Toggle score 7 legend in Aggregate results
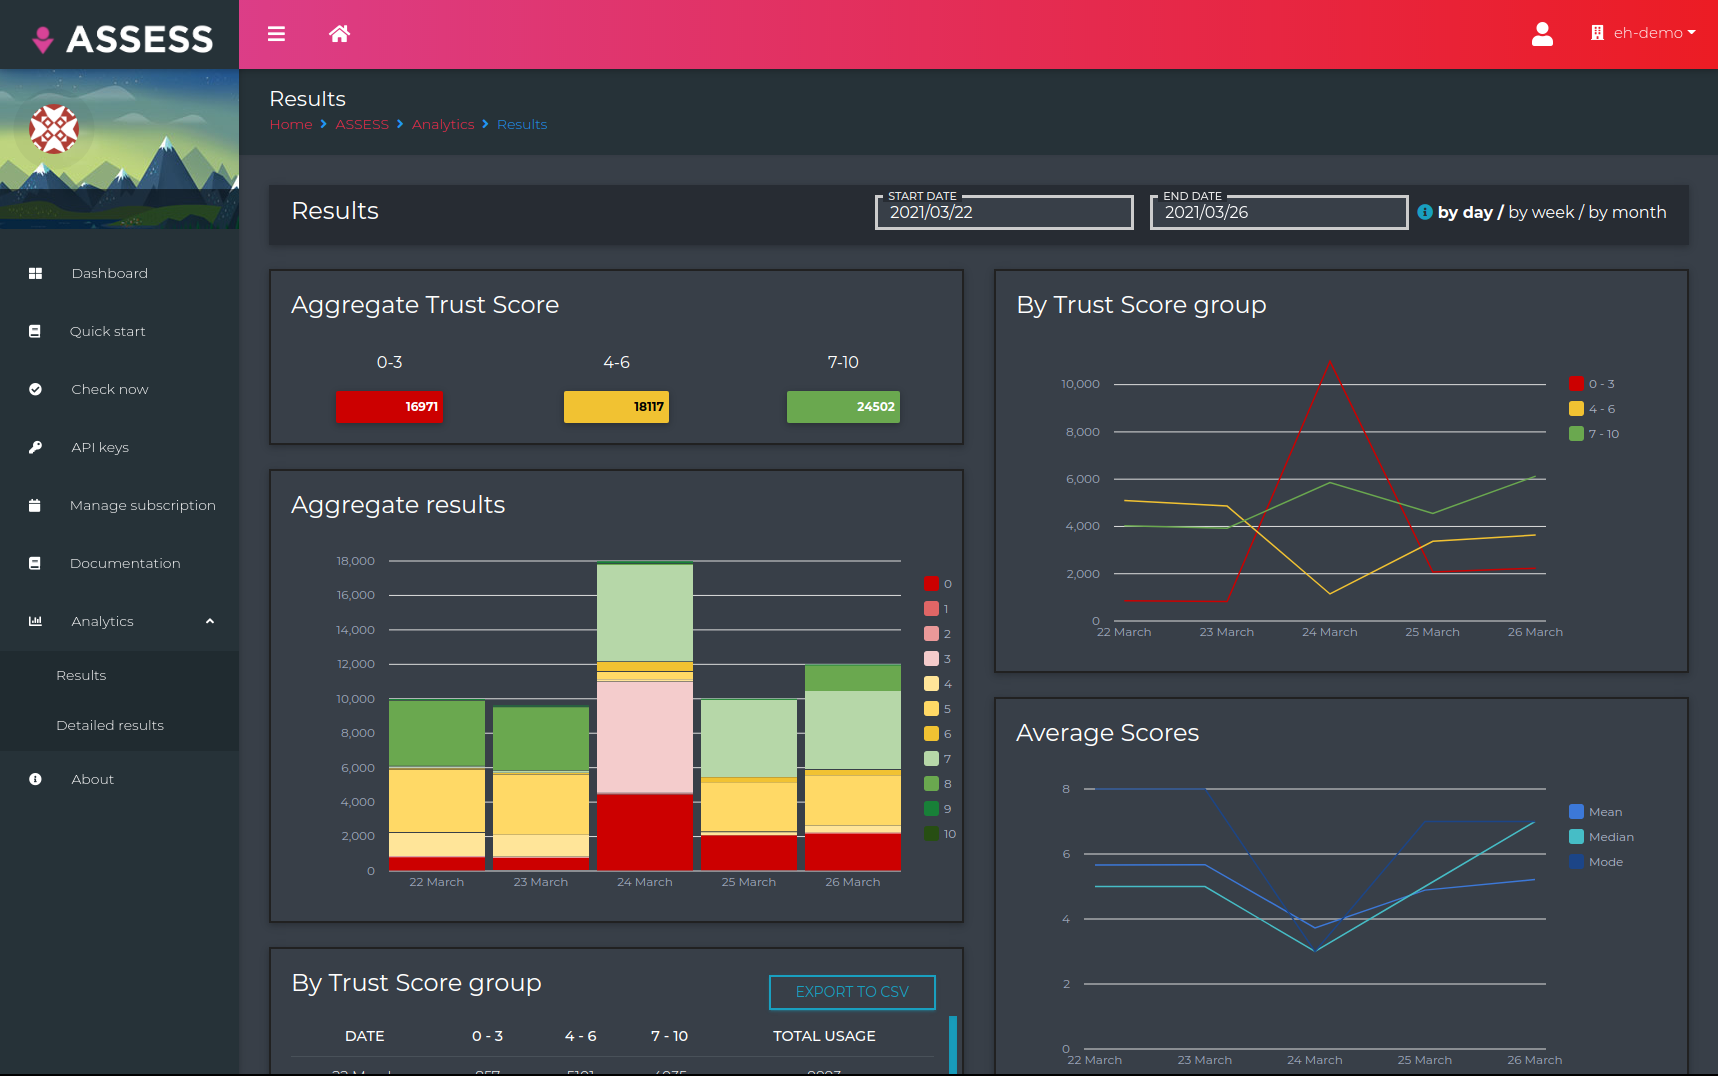Image resolution: width=1718 pixels, height=1076 pixels. pyautogui.click(x=938, y=759)
